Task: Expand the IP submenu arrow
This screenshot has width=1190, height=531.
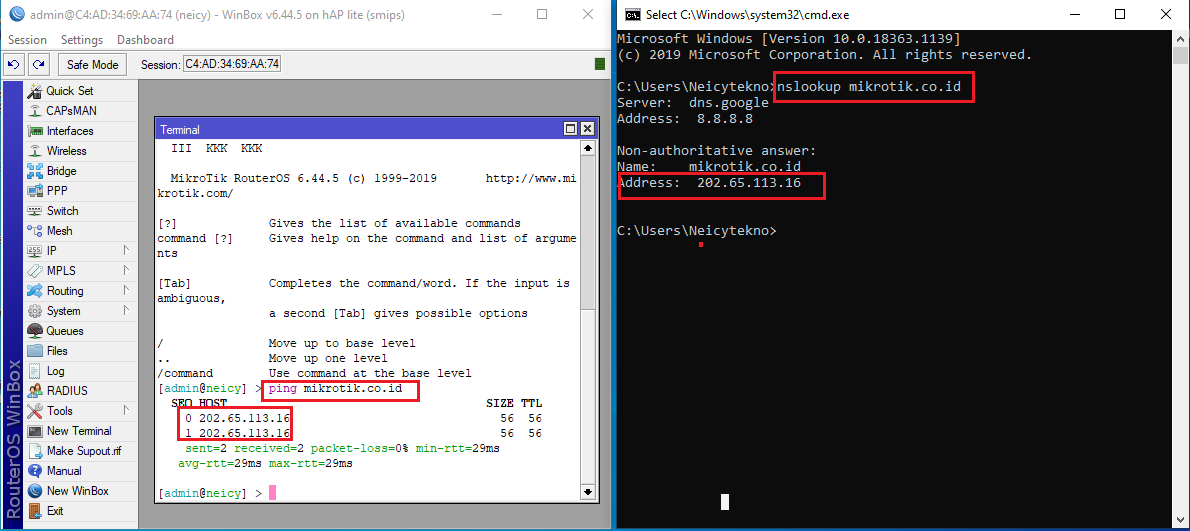Action: (125, 250)
